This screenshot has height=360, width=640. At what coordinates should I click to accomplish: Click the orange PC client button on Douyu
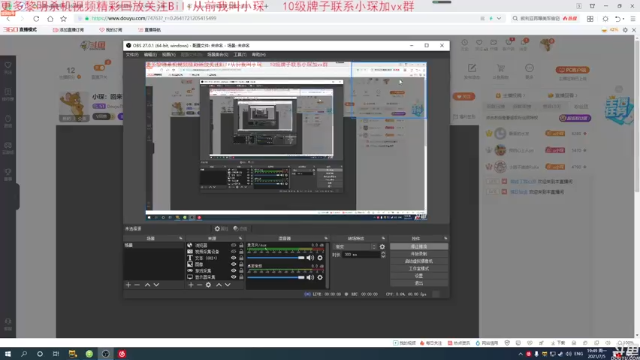pos(572,70)
